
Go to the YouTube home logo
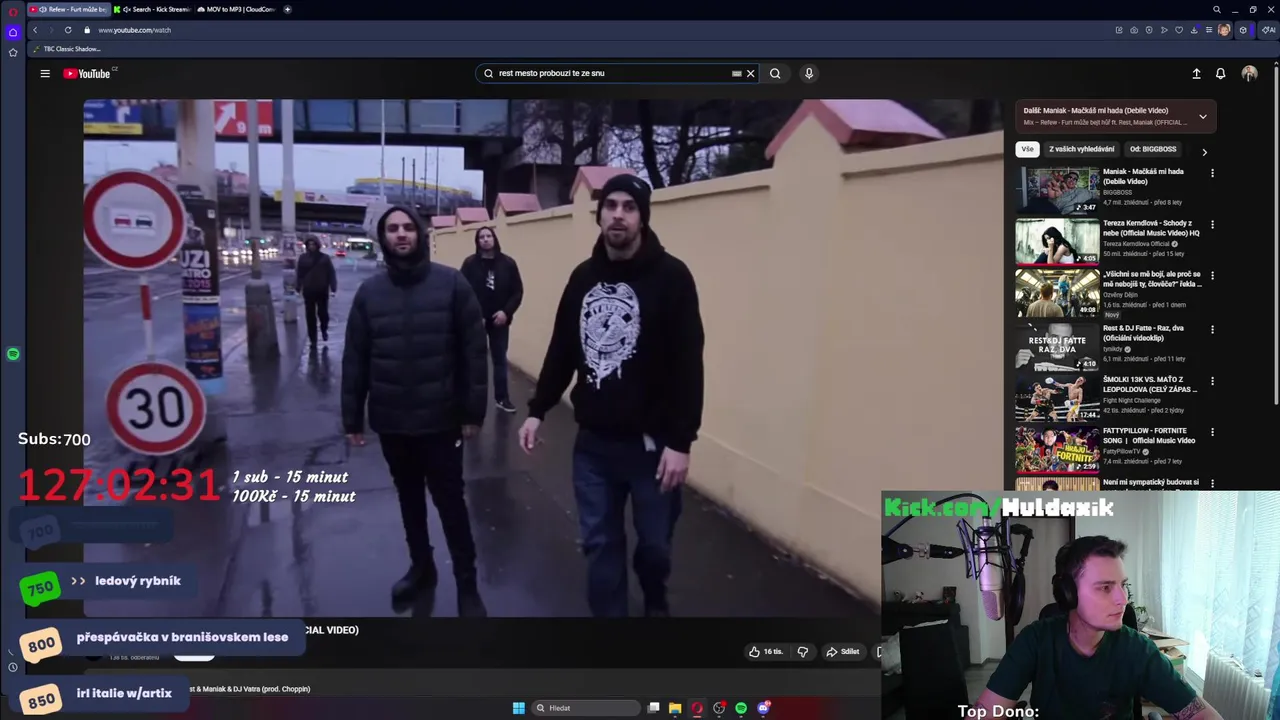click(x=89, y=73)
